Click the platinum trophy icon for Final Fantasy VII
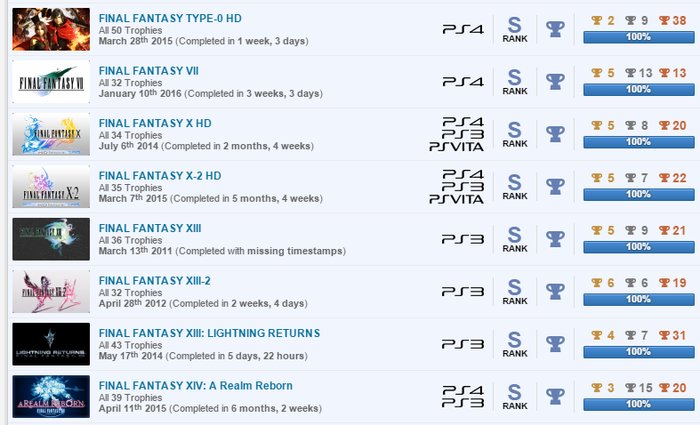 pyautogui.click(x=555, y=82)
